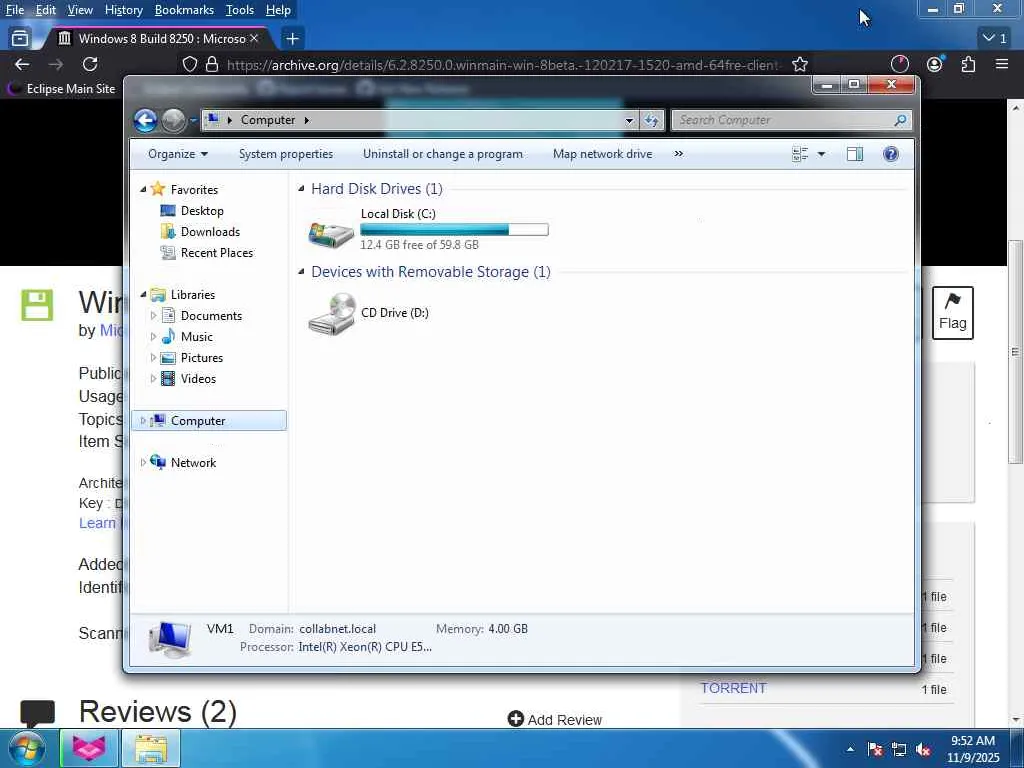
Task: Collapse the Libraries group arrow
Action: [x=144, y=295]
